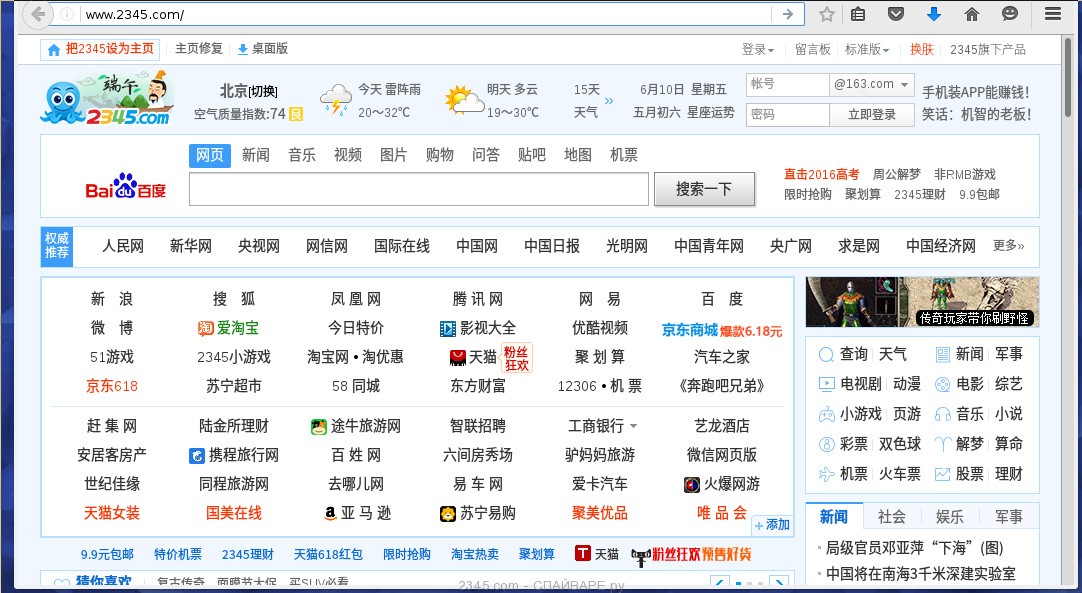Click the 换肤 skin change link
The width and height of the screenshot is (1082, 593).
pyautogui.click(x=921, y=49)
